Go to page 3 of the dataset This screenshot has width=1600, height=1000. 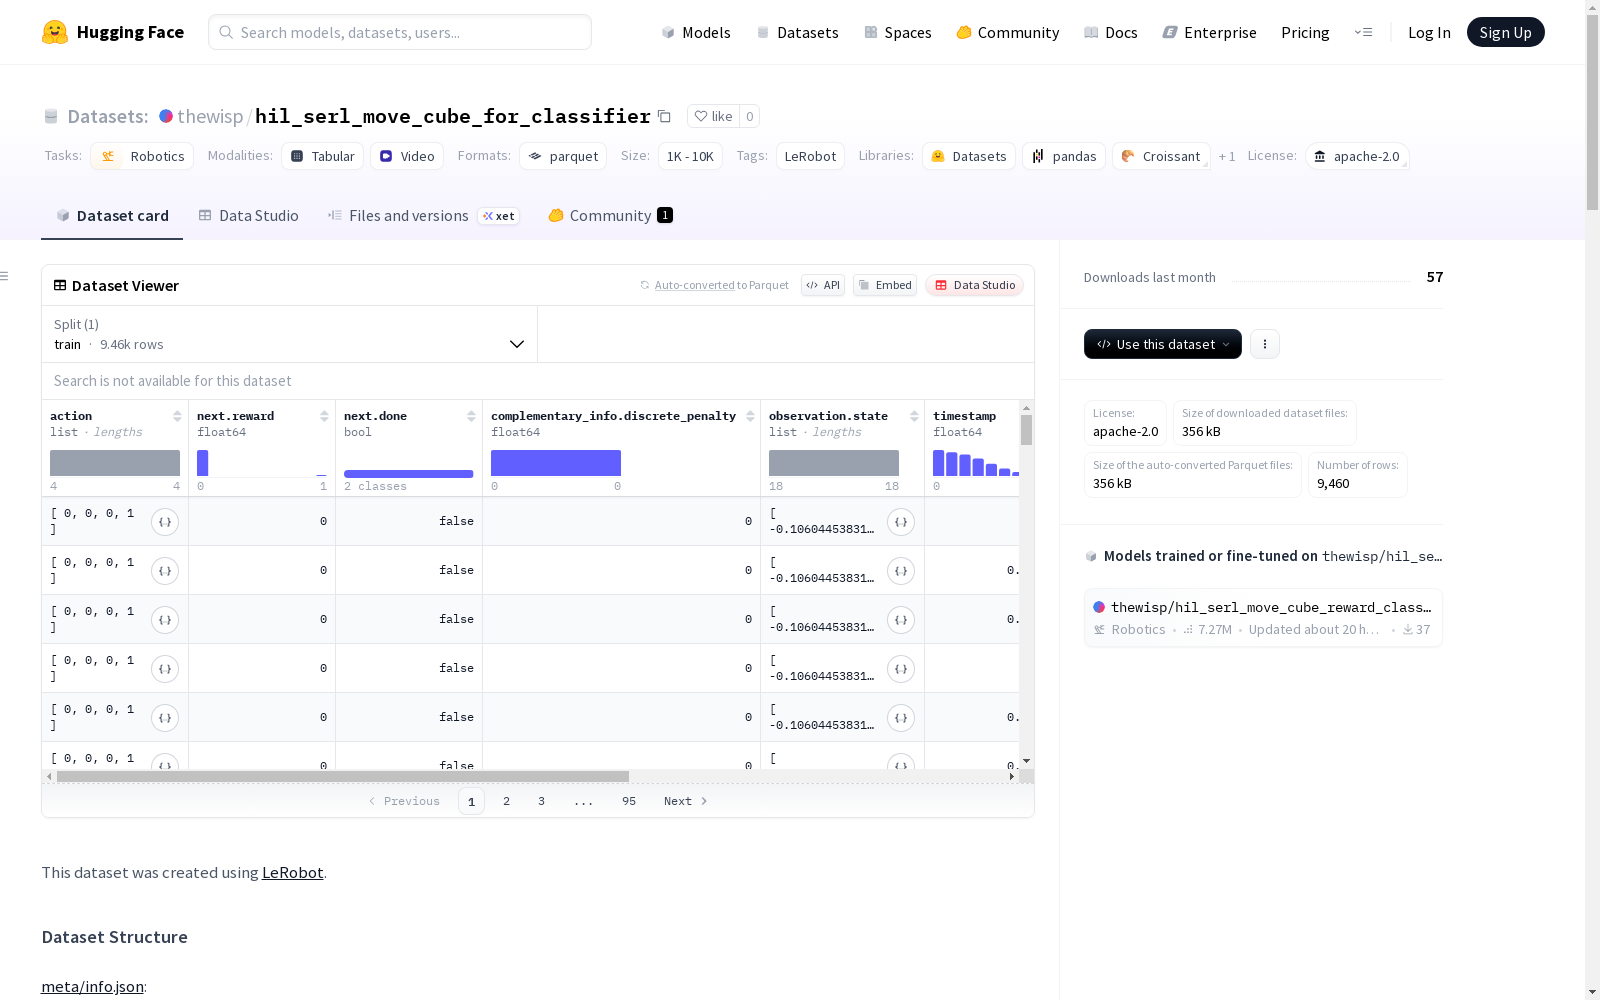click(542, 801)
